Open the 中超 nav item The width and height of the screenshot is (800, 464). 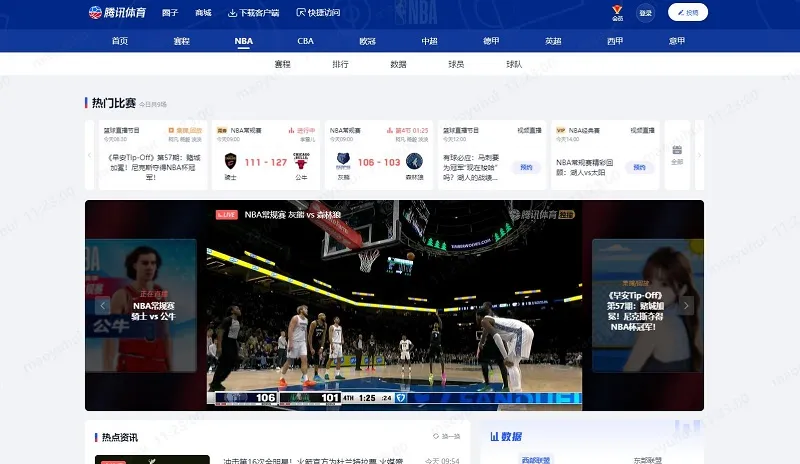coord(429,41)
